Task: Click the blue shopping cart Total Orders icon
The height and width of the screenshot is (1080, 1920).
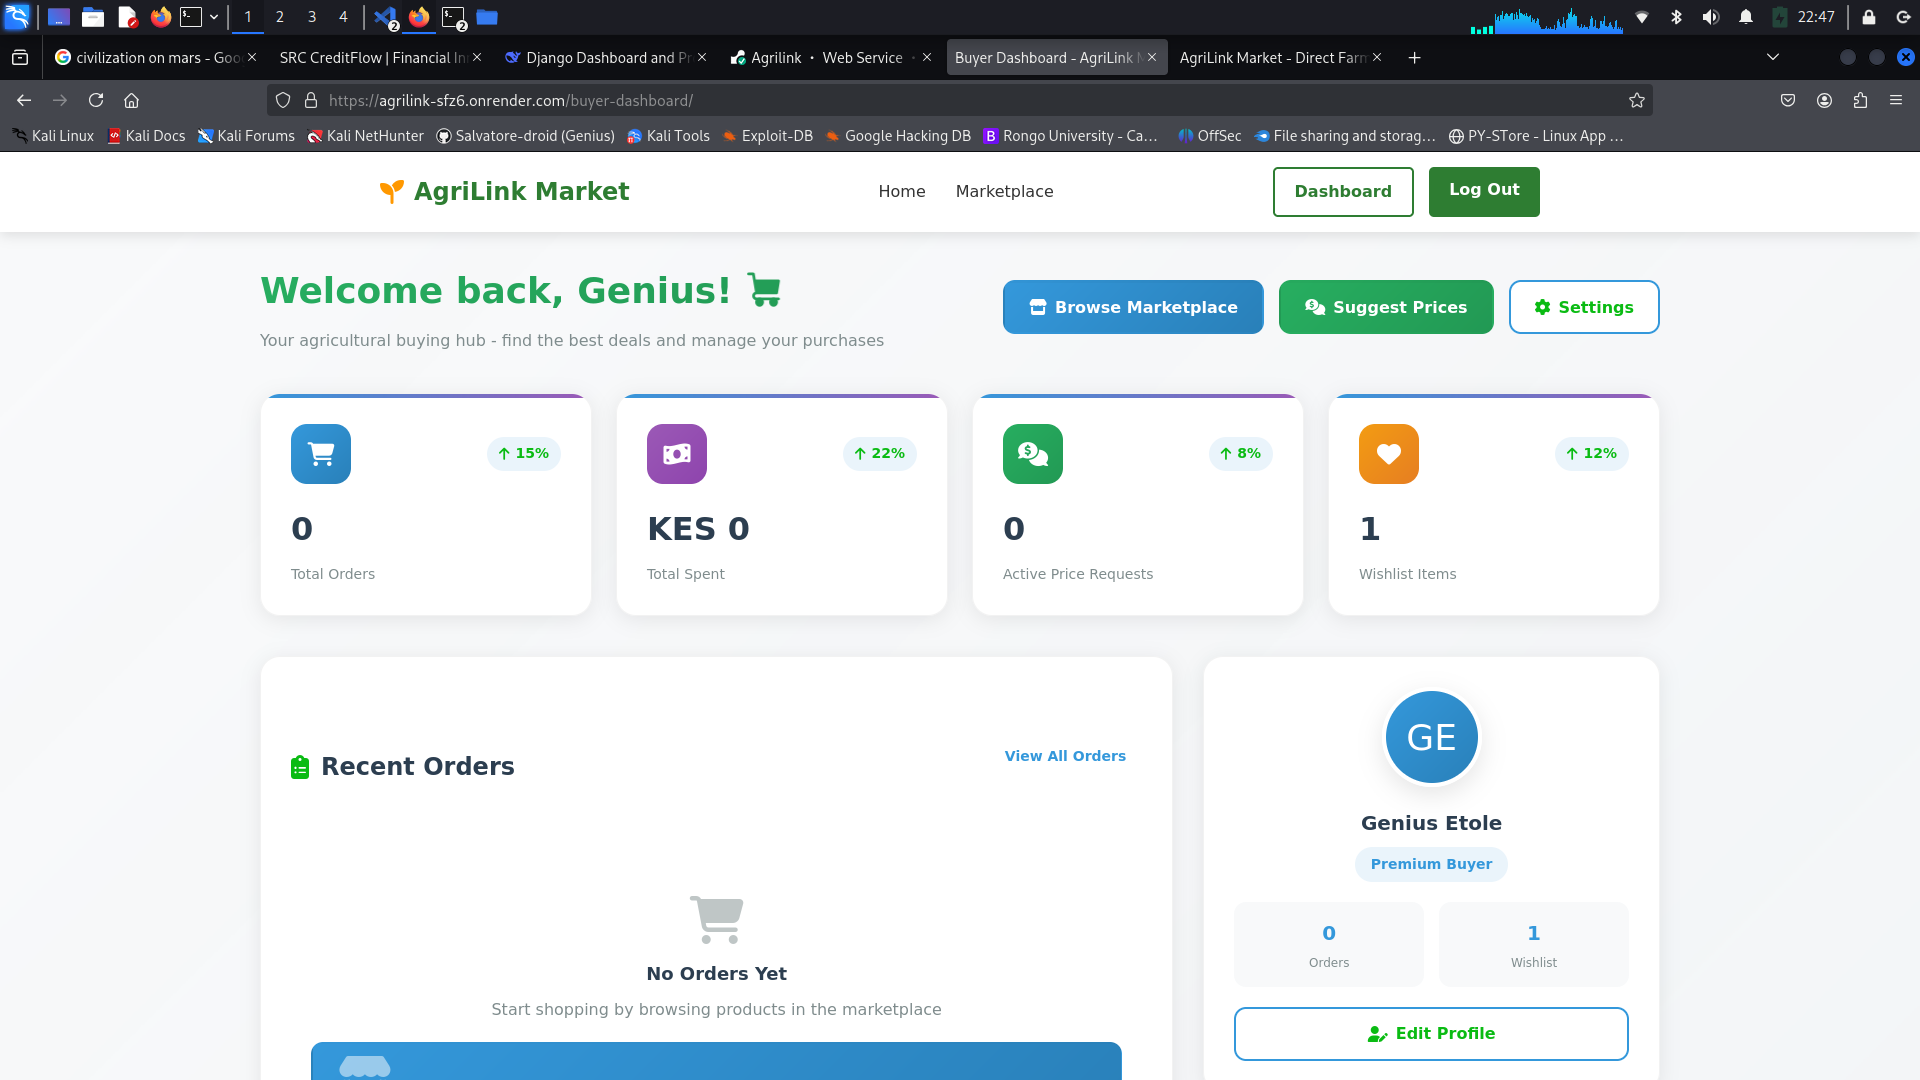Action: (x=320, y=454)
